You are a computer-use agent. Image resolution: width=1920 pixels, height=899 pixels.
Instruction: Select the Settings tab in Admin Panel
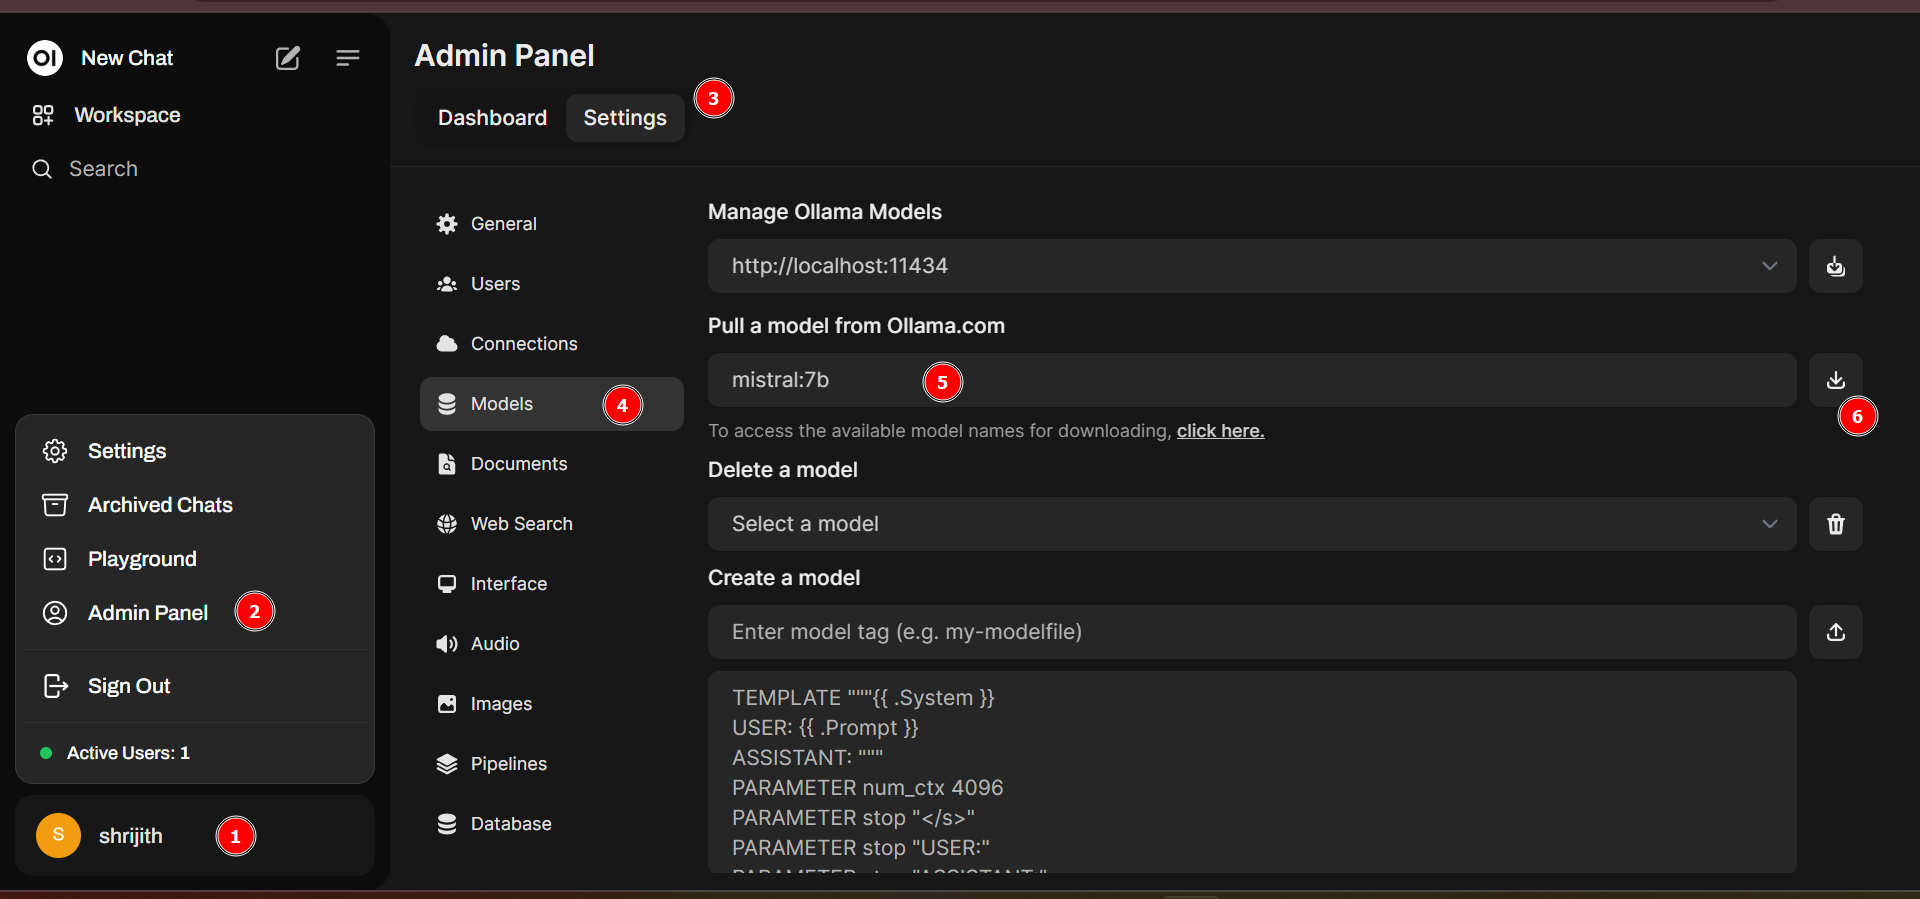coord(625,118)
